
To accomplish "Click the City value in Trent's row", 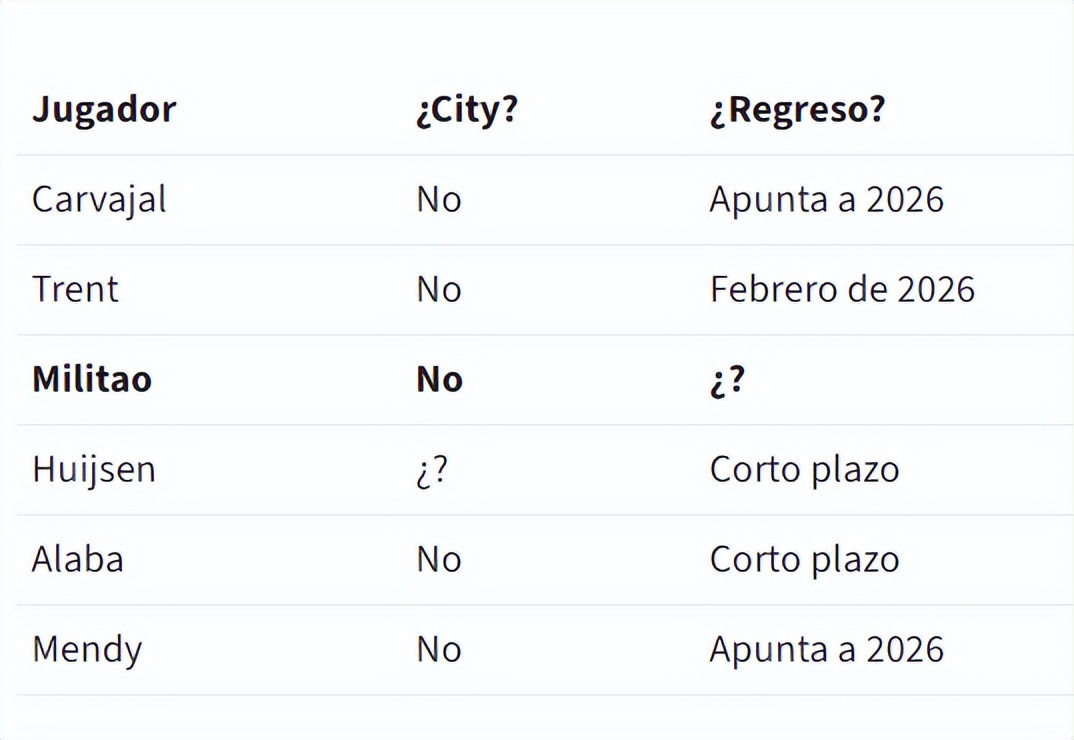I will point(439,289).
